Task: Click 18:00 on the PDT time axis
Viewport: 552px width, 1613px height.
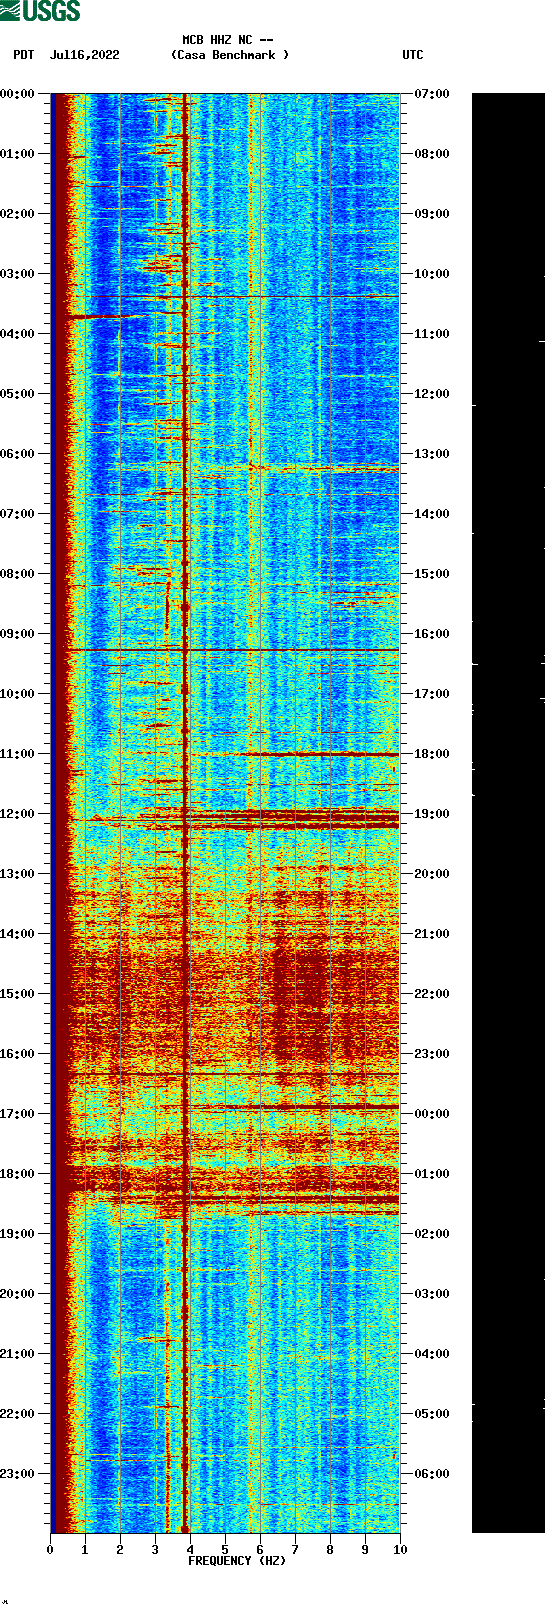Action: pyautogui.click(x=18, y=1174)
